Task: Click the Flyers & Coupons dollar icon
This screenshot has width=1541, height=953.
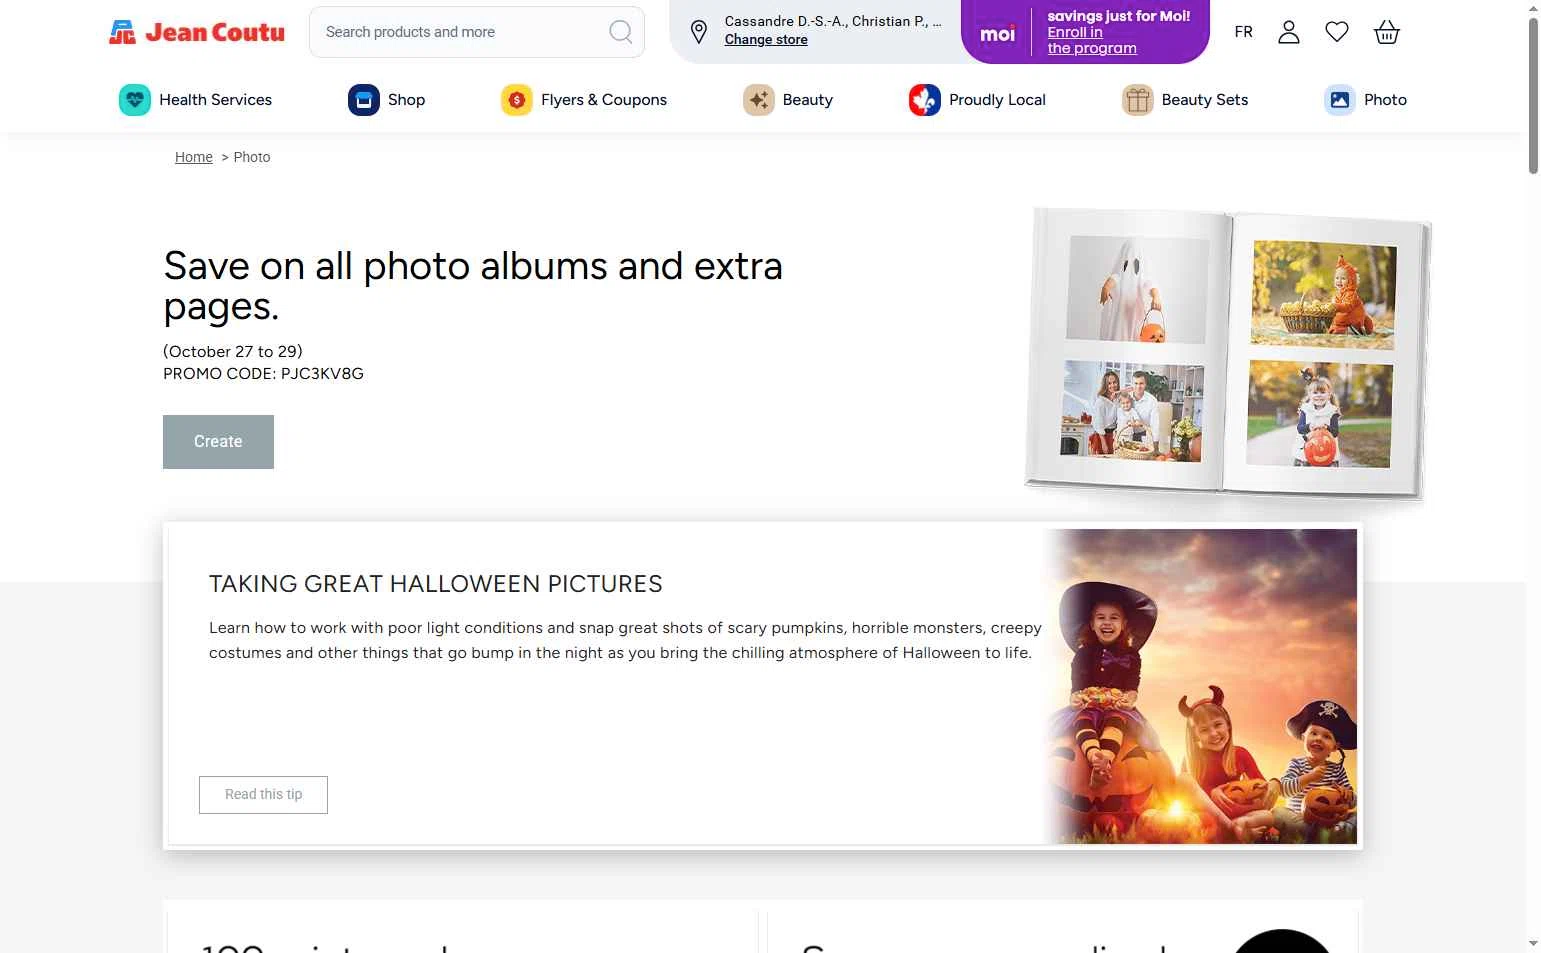Action: pos(517,100)
